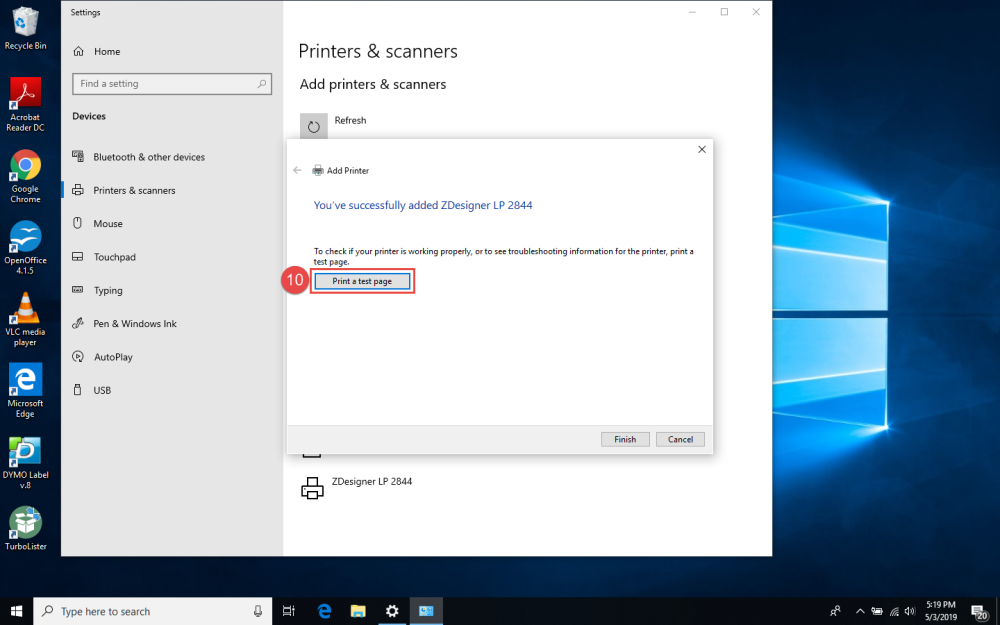Open Edge from the taskbar
The image size is (1000, 625).
(x=325, y=611)
